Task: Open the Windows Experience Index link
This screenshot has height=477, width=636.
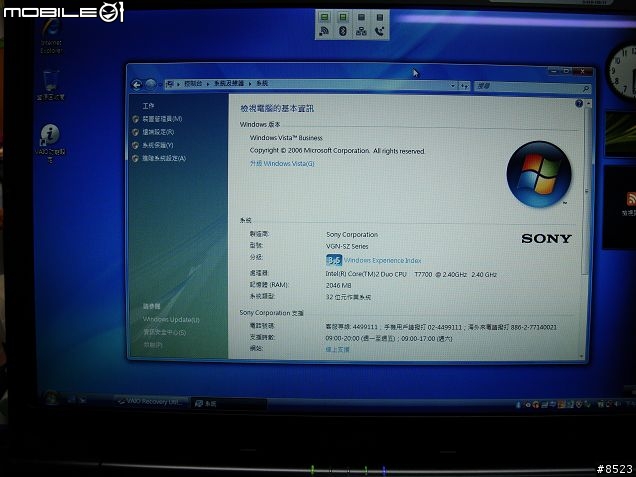Action: 382,260
